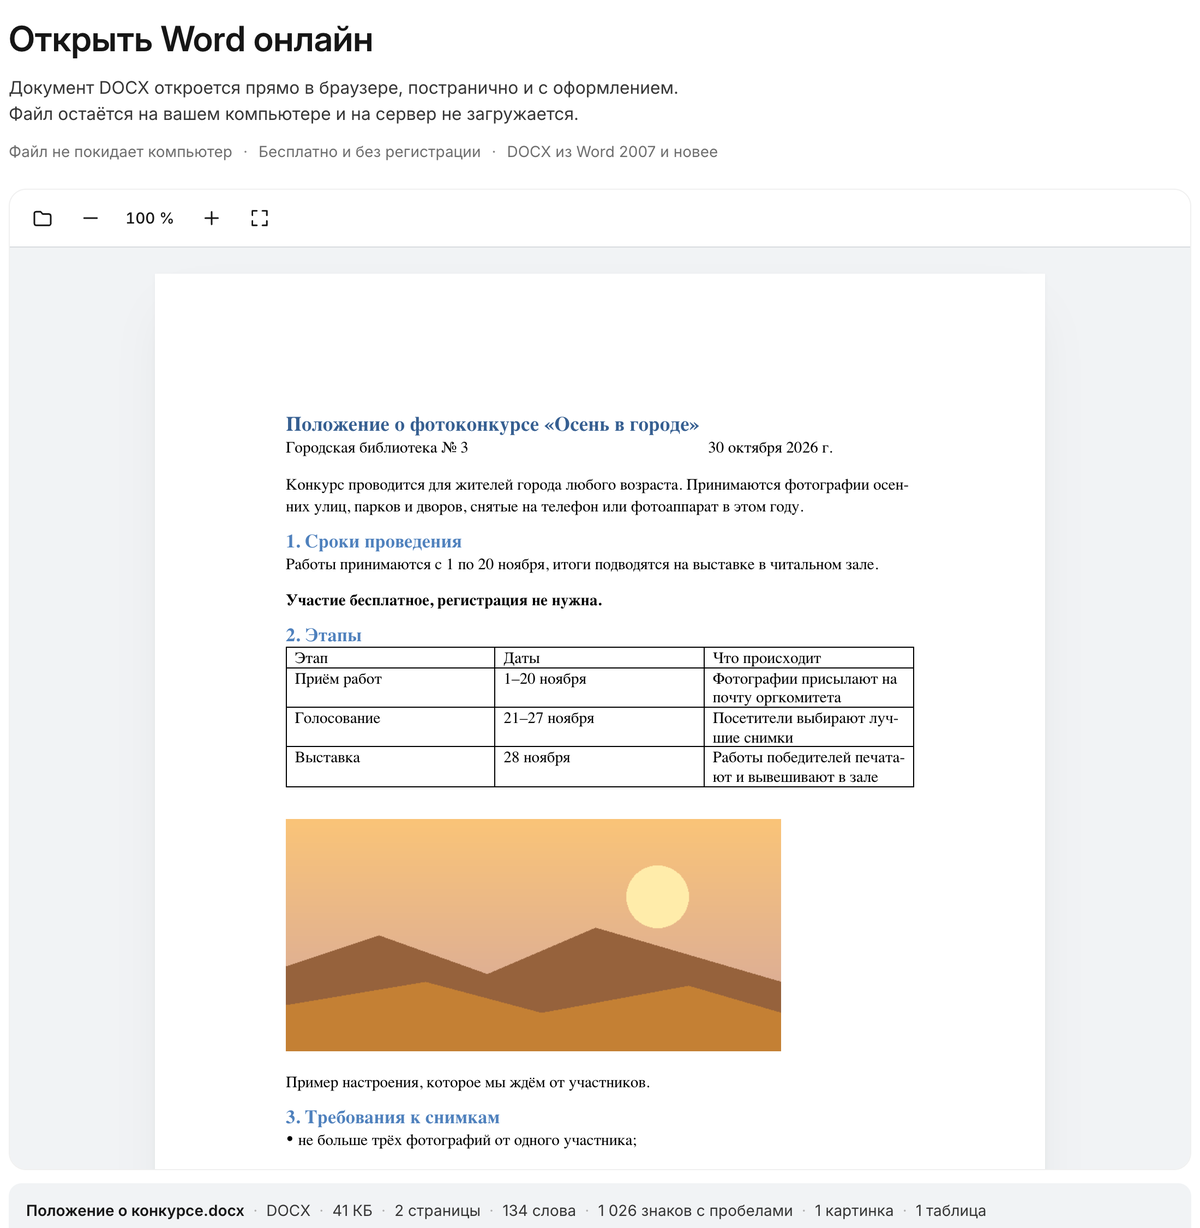Click the table cell "28 ноября"

click(x=599, y=767)
